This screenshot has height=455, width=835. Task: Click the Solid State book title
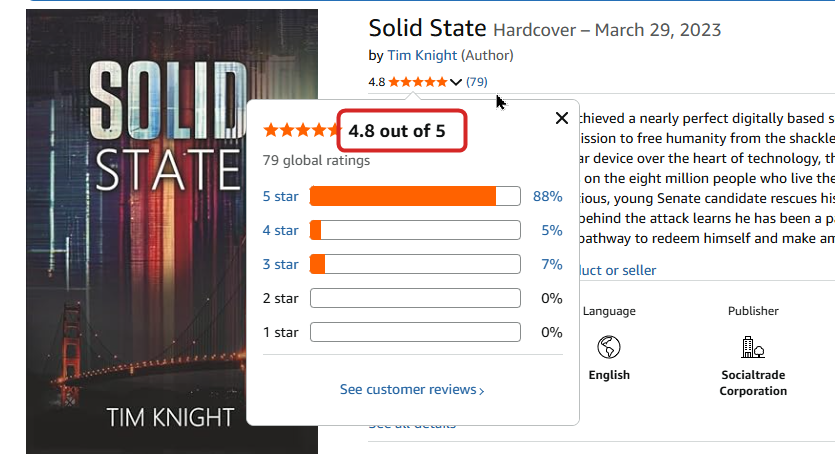(427, 28)
